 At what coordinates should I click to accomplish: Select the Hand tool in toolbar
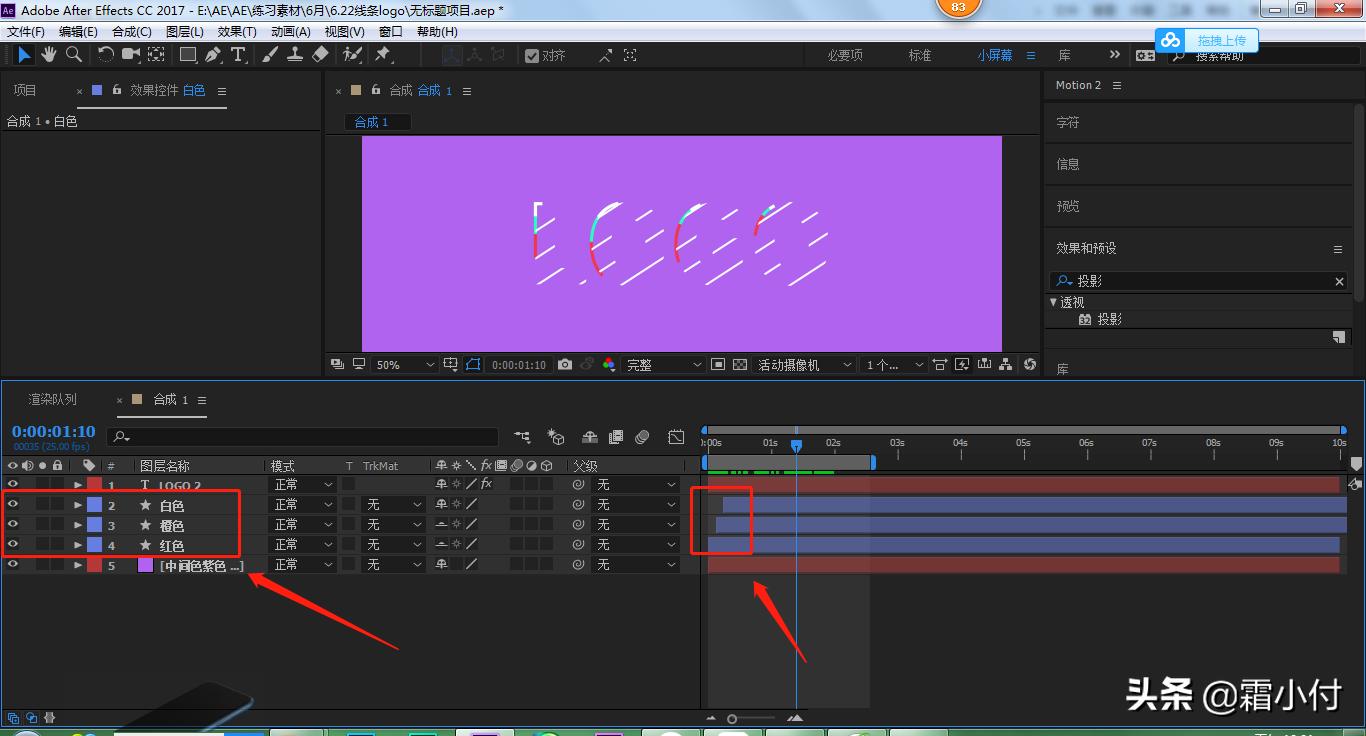48,55
